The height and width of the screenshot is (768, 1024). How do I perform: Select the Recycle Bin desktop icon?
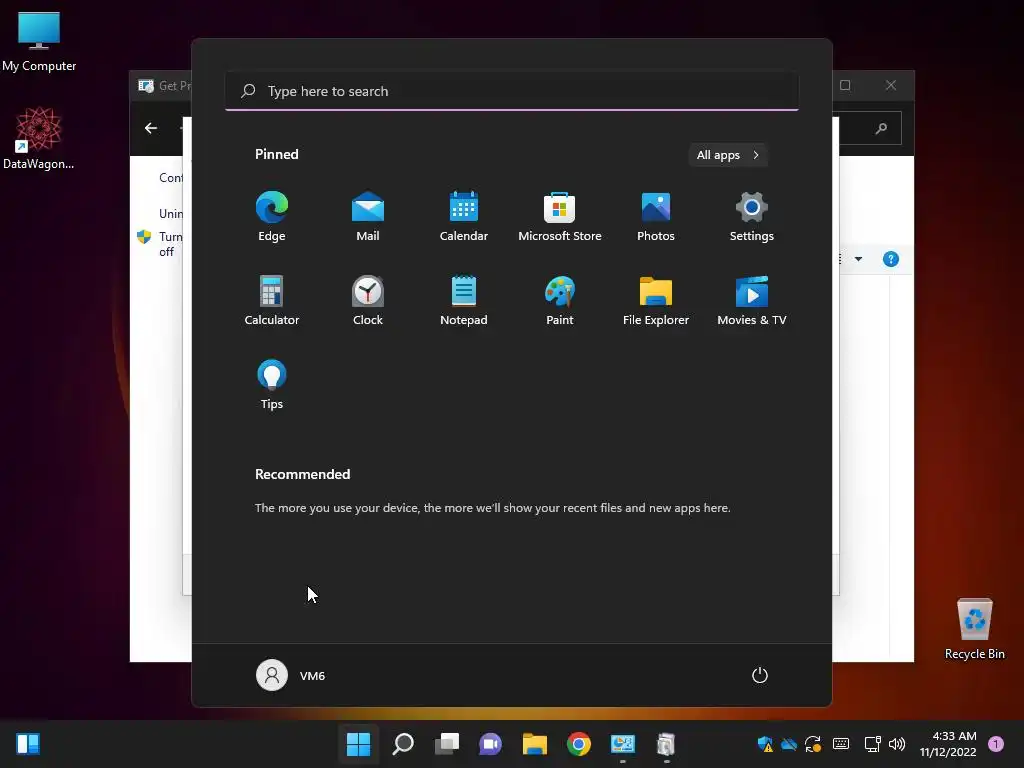coord(974,628)
